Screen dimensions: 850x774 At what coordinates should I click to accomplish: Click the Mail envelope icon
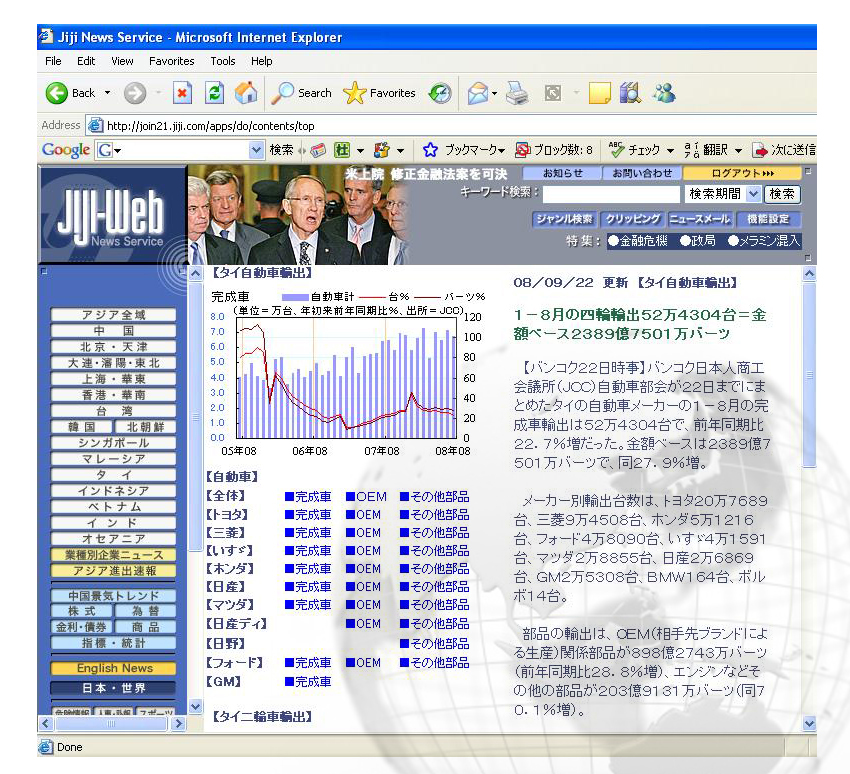tap(478, 93)
